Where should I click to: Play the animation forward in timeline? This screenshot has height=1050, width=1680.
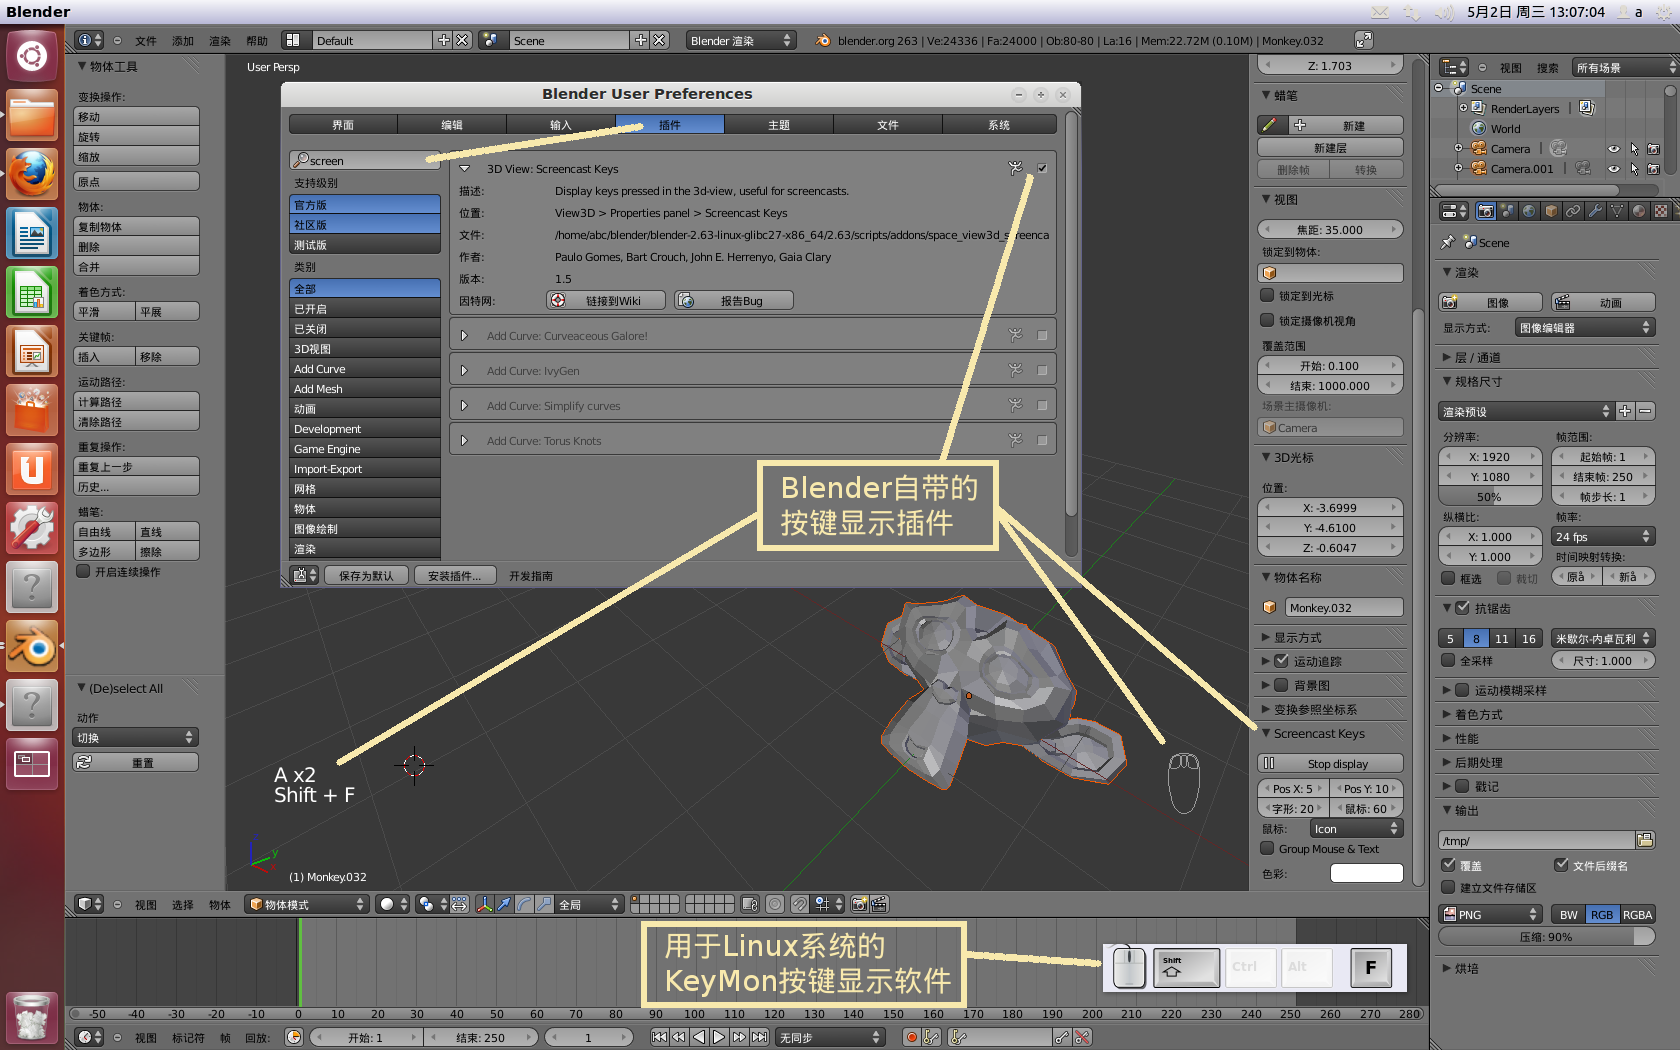(719, 1038)
